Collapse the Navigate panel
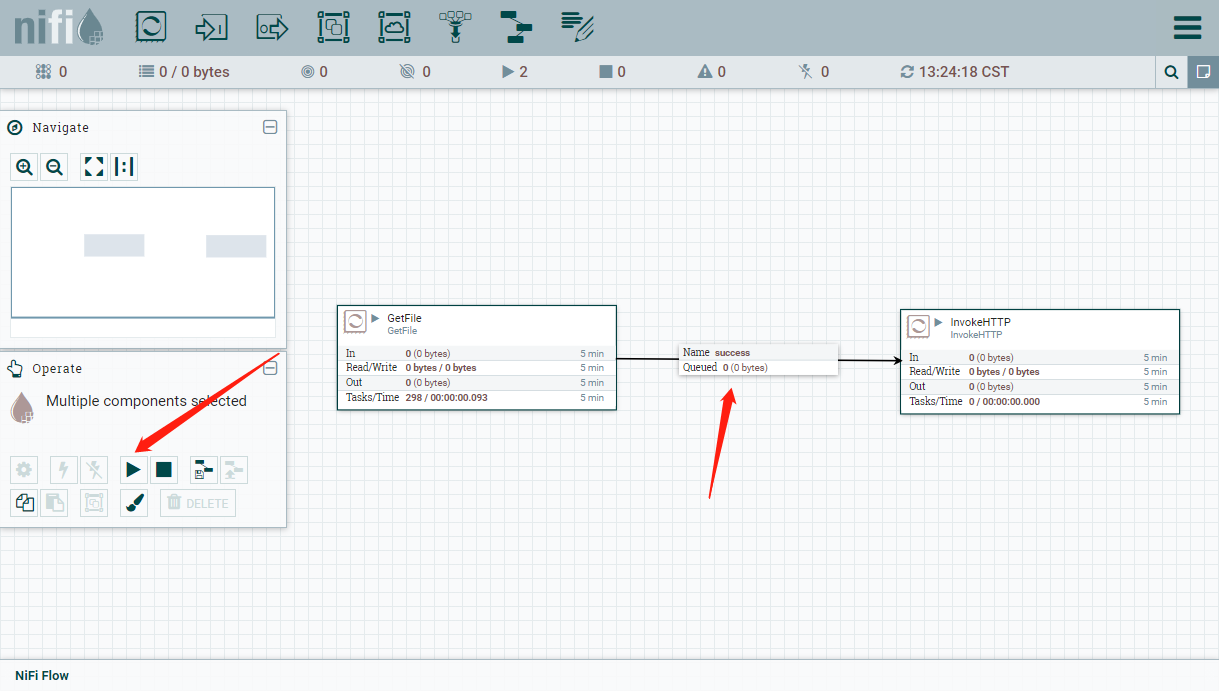The height and width of the screenshot is (691, 1219). [270, 127]
